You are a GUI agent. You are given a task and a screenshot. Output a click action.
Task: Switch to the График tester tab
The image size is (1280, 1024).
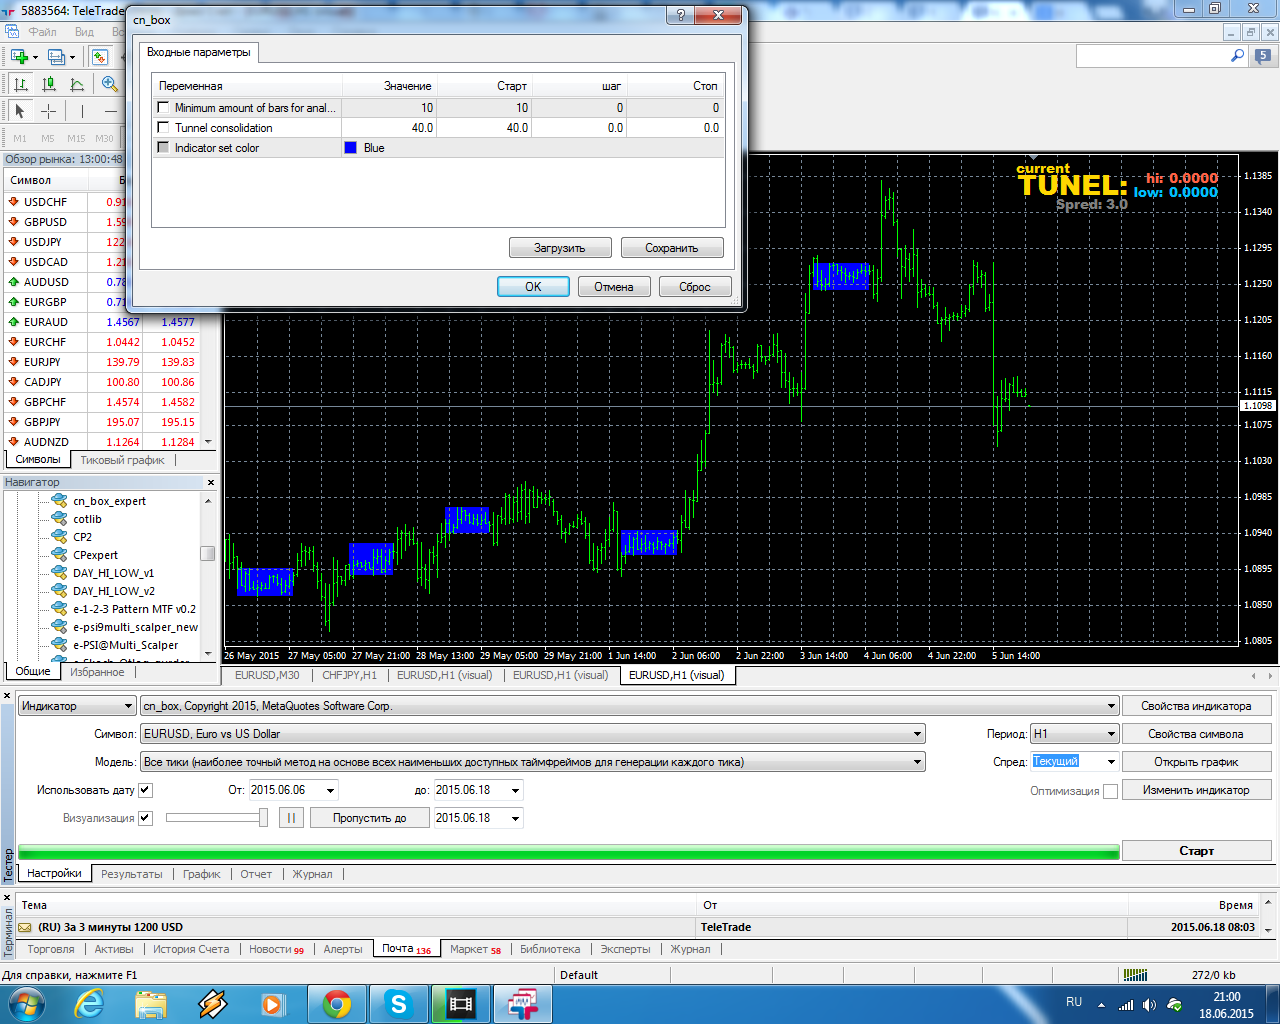pyautogui.click(x=202, y=874)
